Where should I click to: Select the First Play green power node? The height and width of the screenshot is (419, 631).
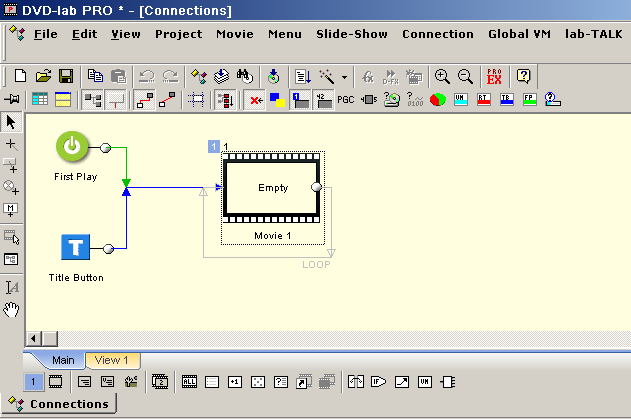point(72,147)
